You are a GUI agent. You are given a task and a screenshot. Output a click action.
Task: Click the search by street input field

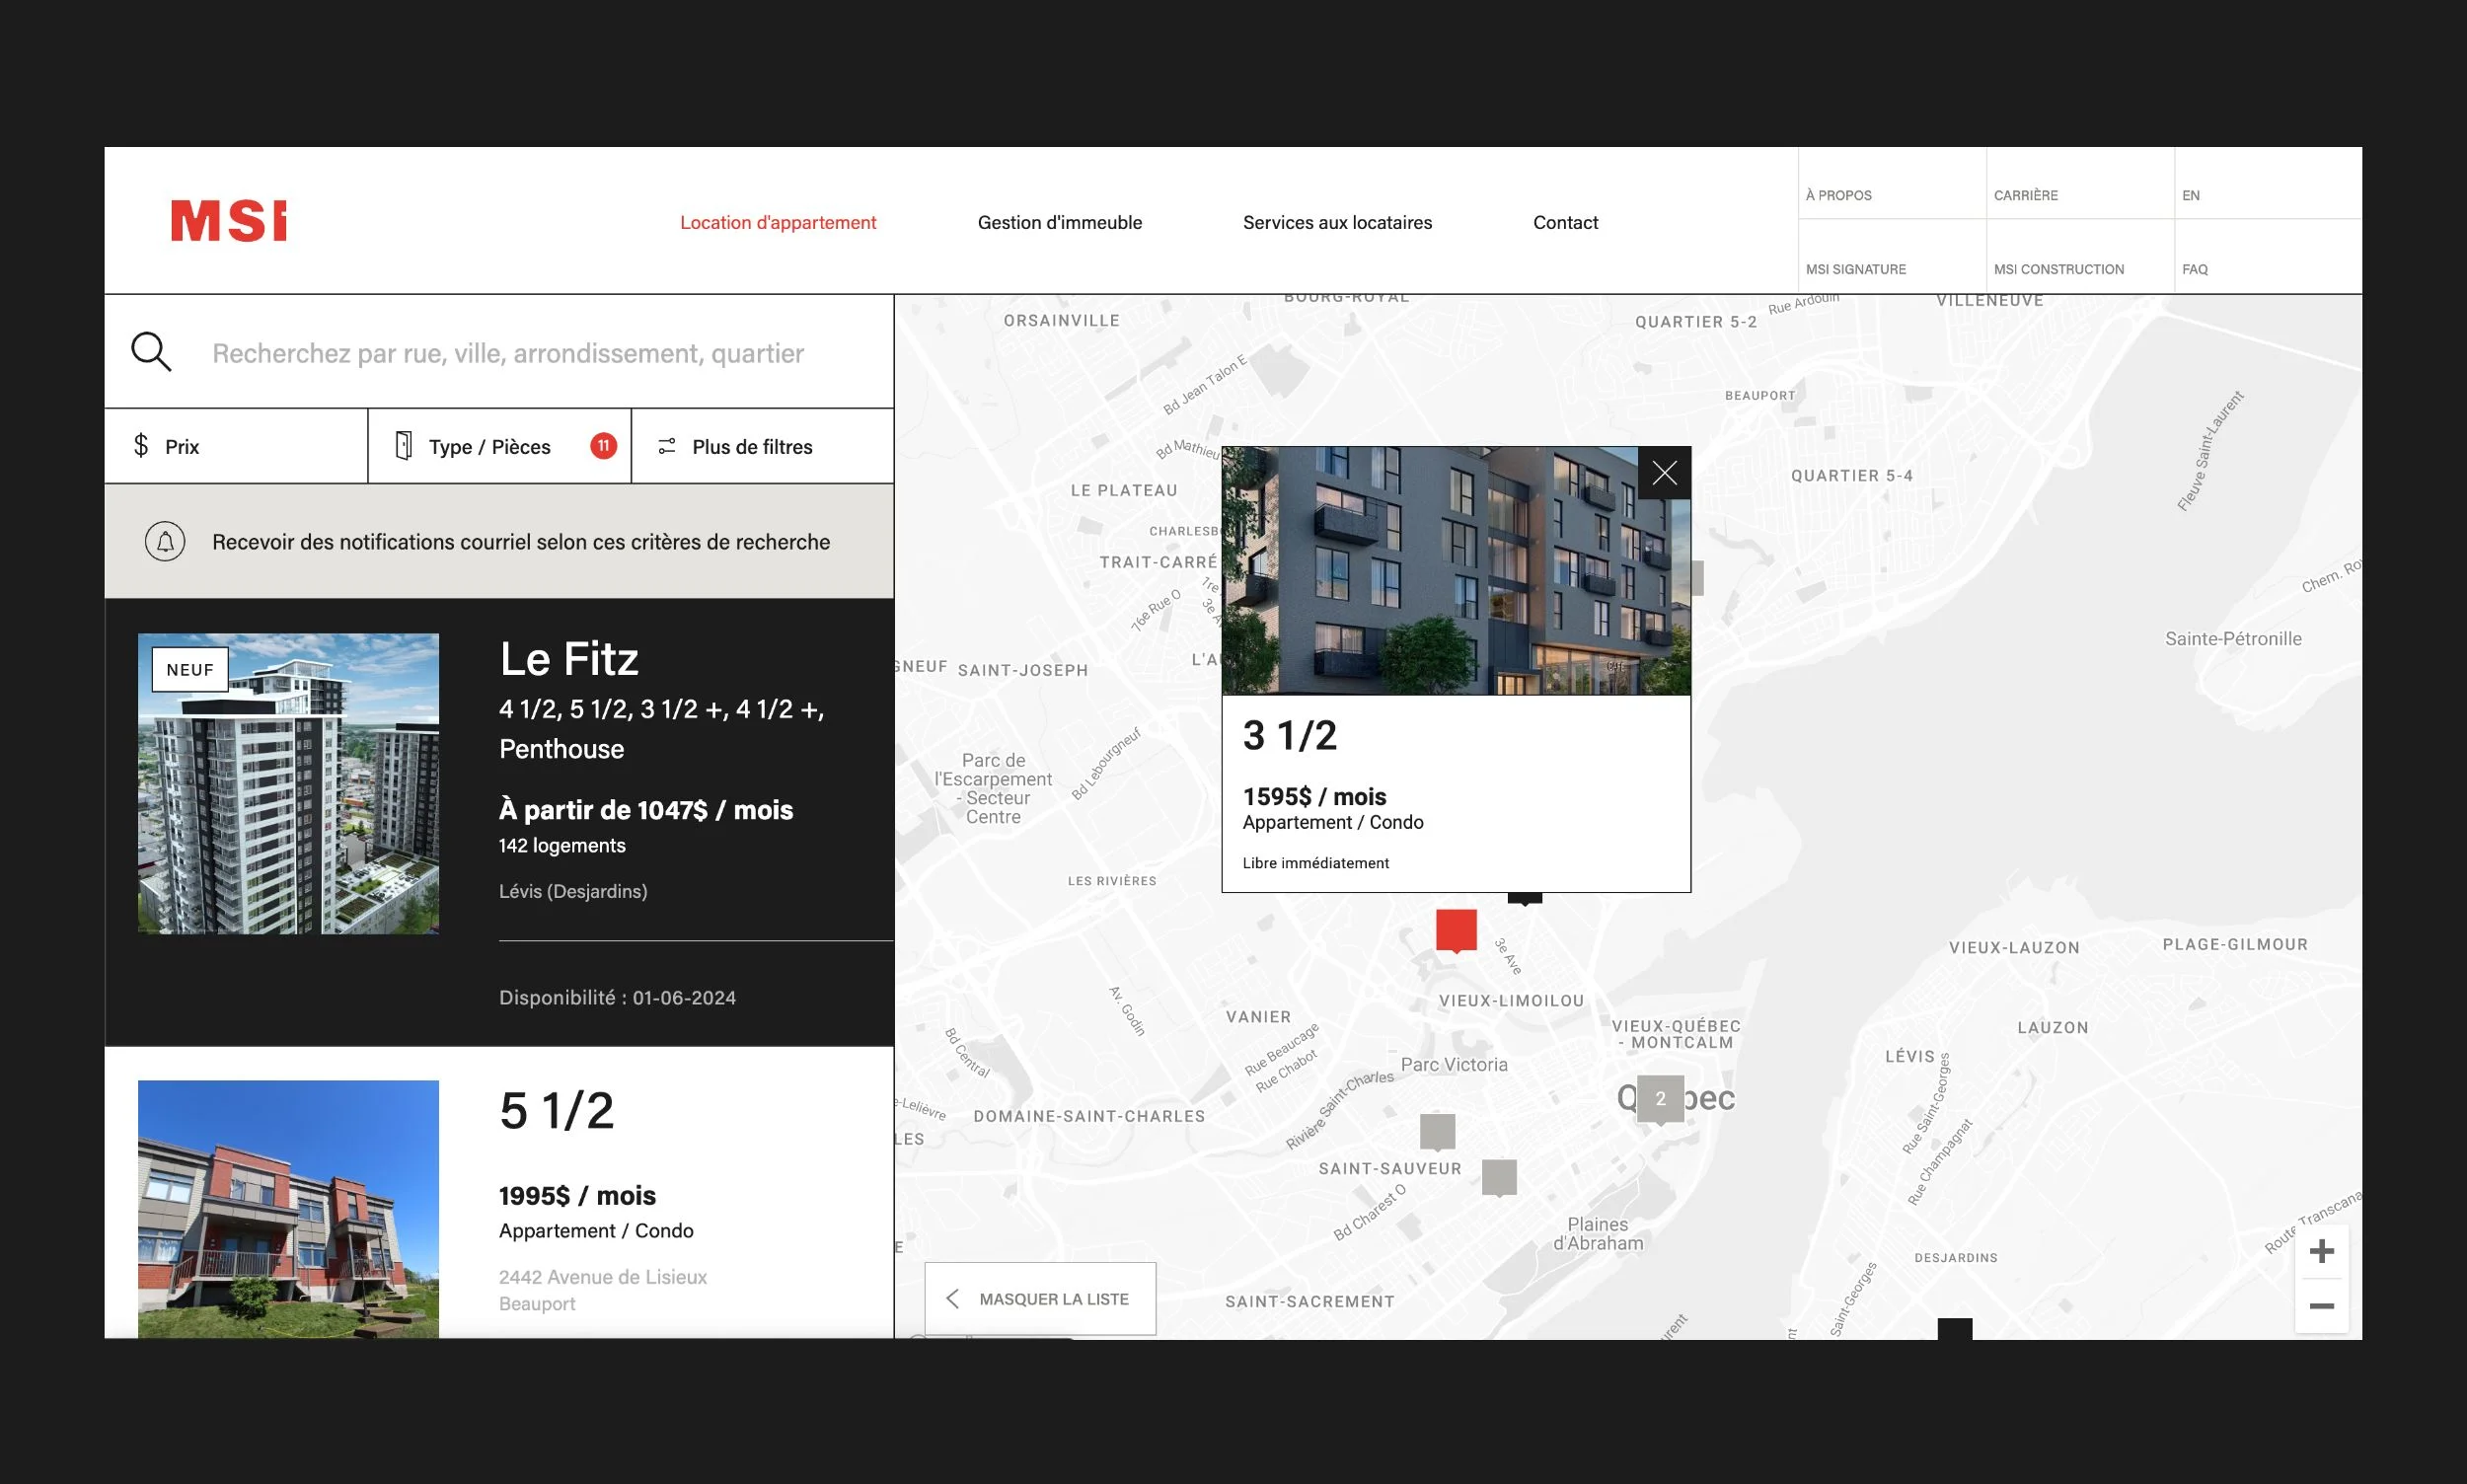508,353
